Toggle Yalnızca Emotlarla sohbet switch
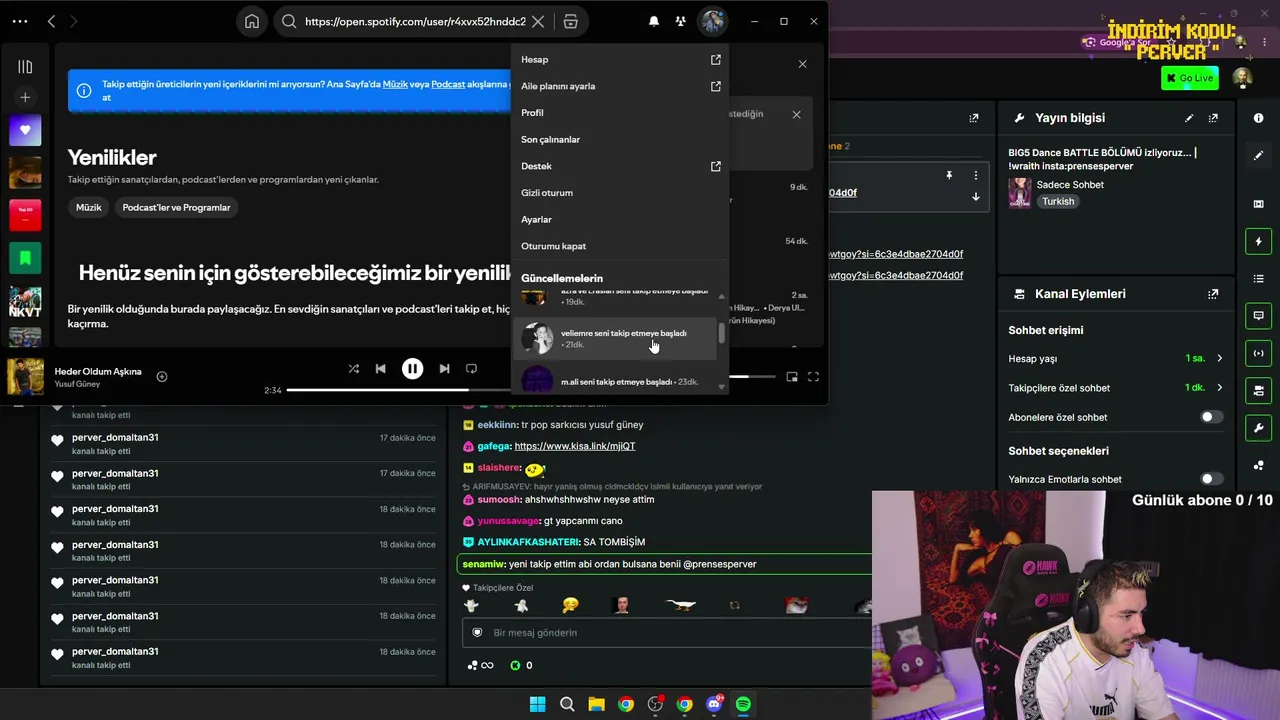Image resolution: width=1280 pixels, height=720 pixels. click(x=1211, y=479)
